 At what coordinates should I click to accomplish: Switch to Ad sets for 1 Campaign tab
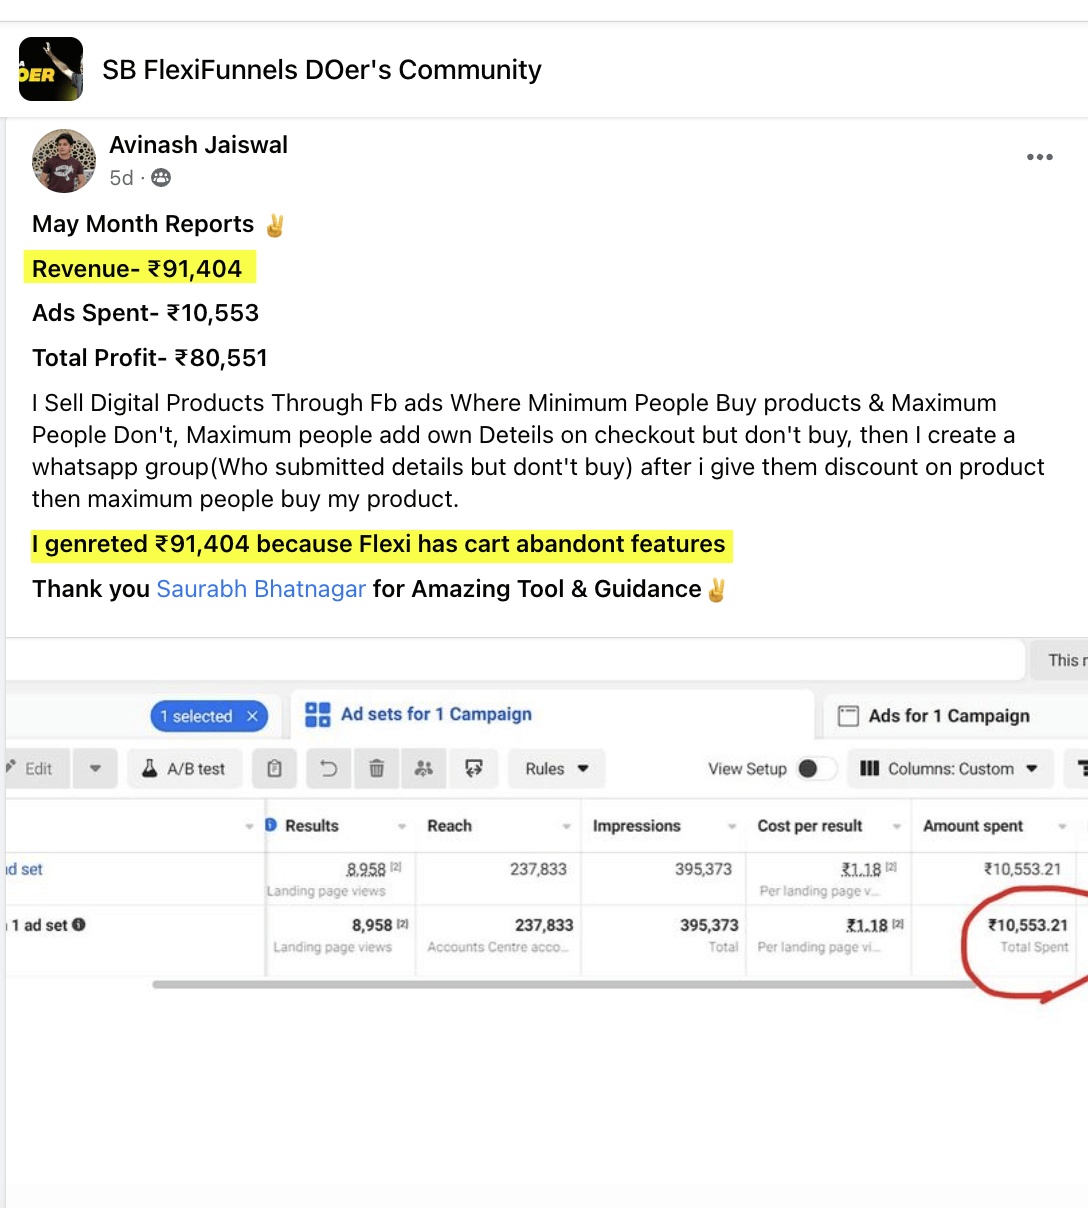pyautogui.click(x=419, y=715)
